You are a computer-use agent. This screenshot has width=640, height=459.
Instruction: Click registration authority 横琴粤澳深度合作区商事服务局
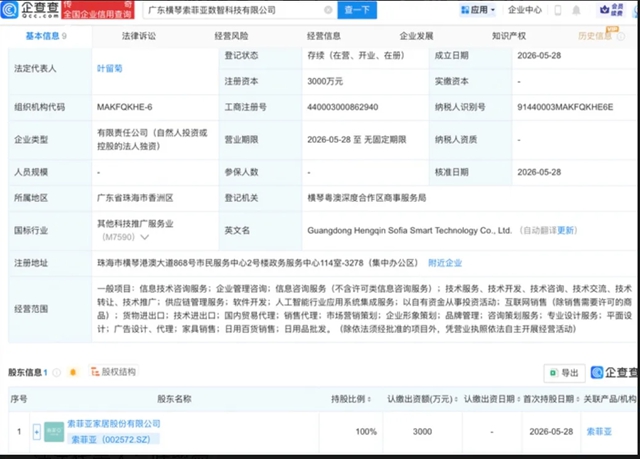[367, 198]
